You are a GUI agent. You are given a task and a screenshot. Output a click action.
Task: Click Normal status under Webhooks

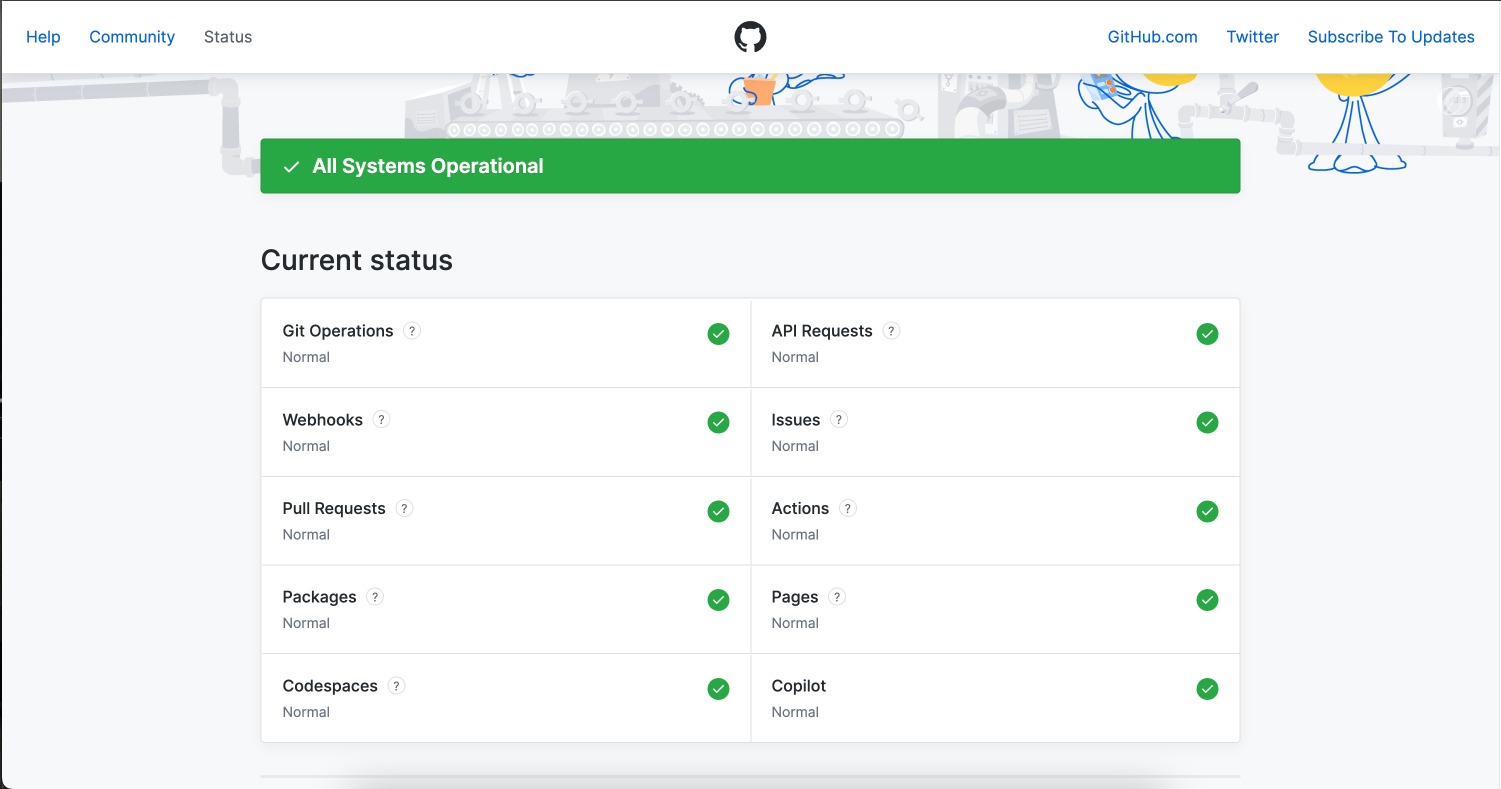click(x=306, y=446)
